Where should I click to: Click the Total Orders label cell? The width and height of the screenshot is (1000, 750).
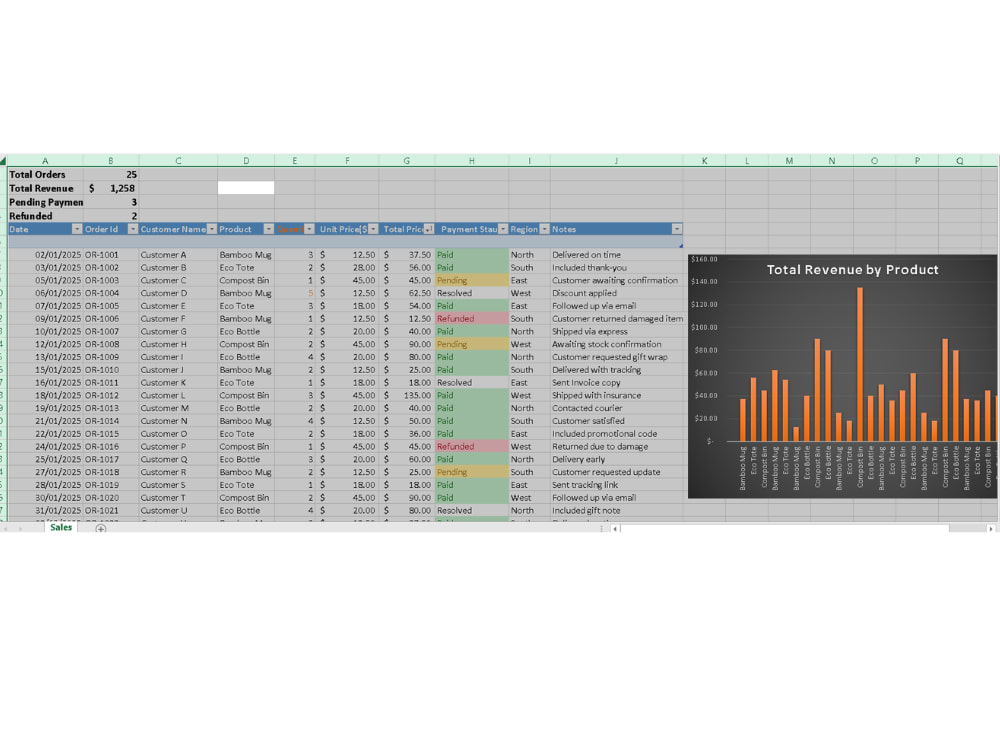click(x=45, y=174)
